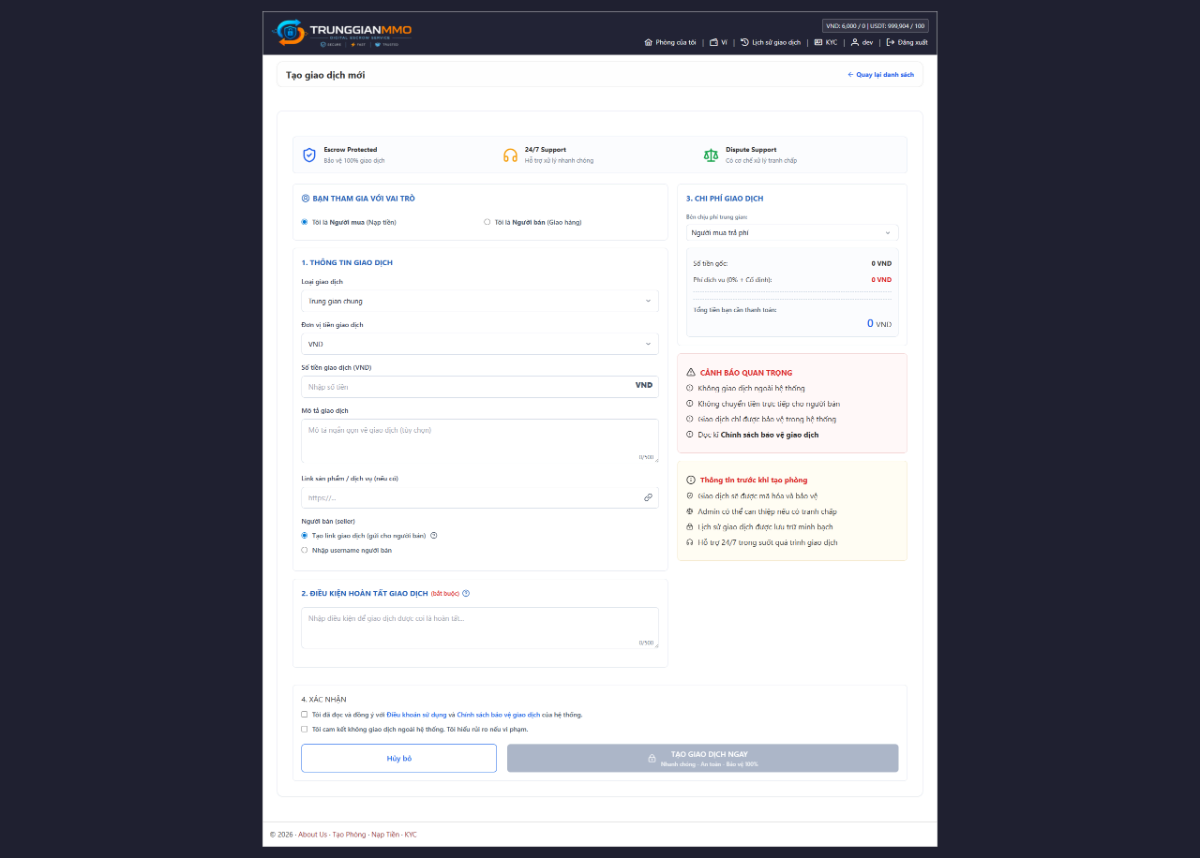
Task: Click the TrungGianMMO logo
Action: coord(344,33)
